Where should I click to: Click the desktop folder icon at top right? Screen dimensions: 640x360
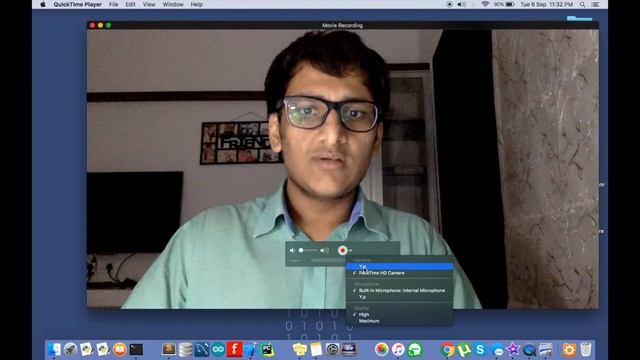click(x=579, y=18)
